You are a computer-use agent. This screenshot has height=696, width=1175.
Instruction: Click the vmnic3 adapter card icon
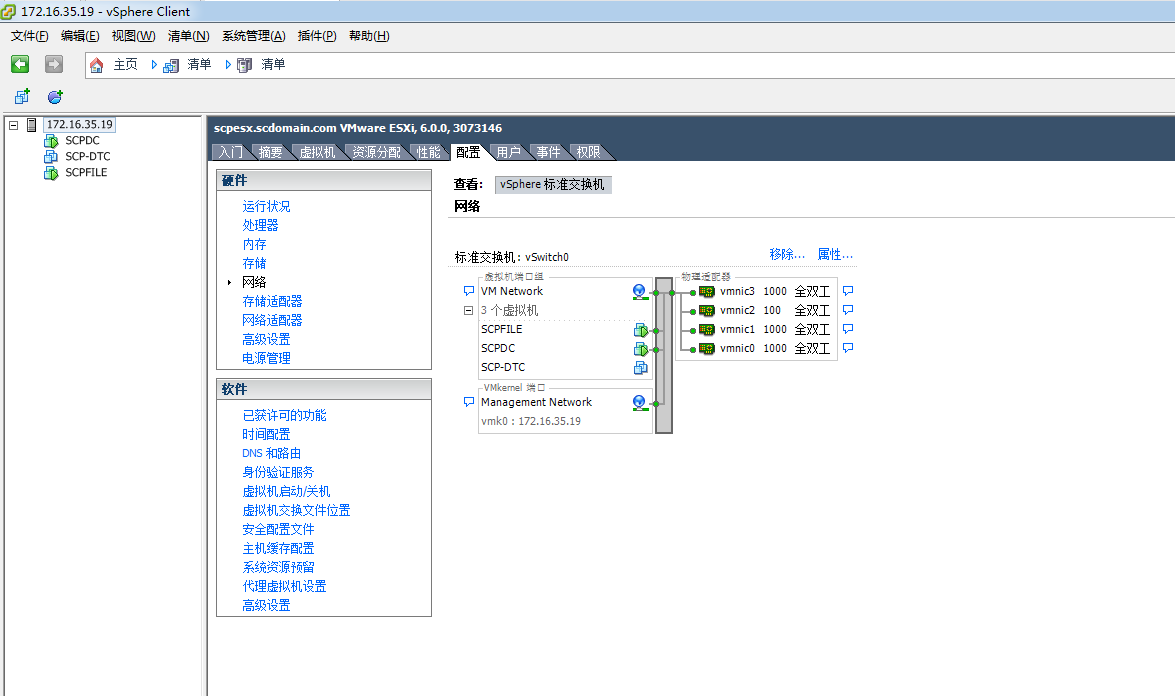click(x=707, y=291)
